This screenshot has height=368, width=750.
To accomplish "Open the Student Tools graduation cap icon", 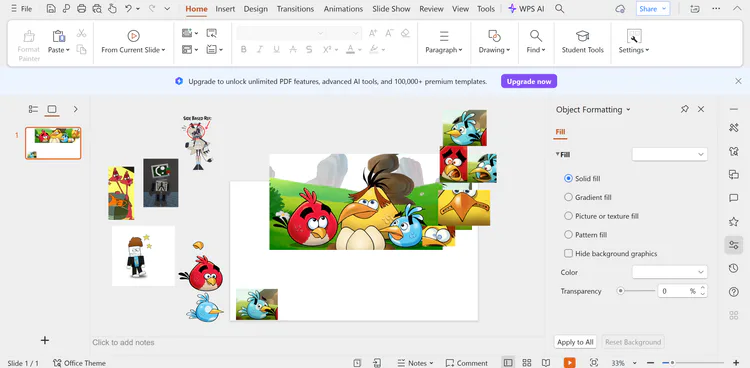I will [582, 36].
